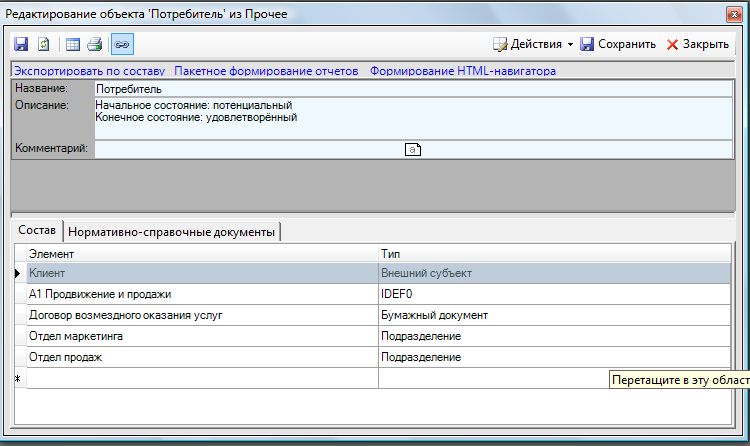Click Формирование HTML-навигатора link
This screenshot has height=446, width=750.
click(463, 71)
